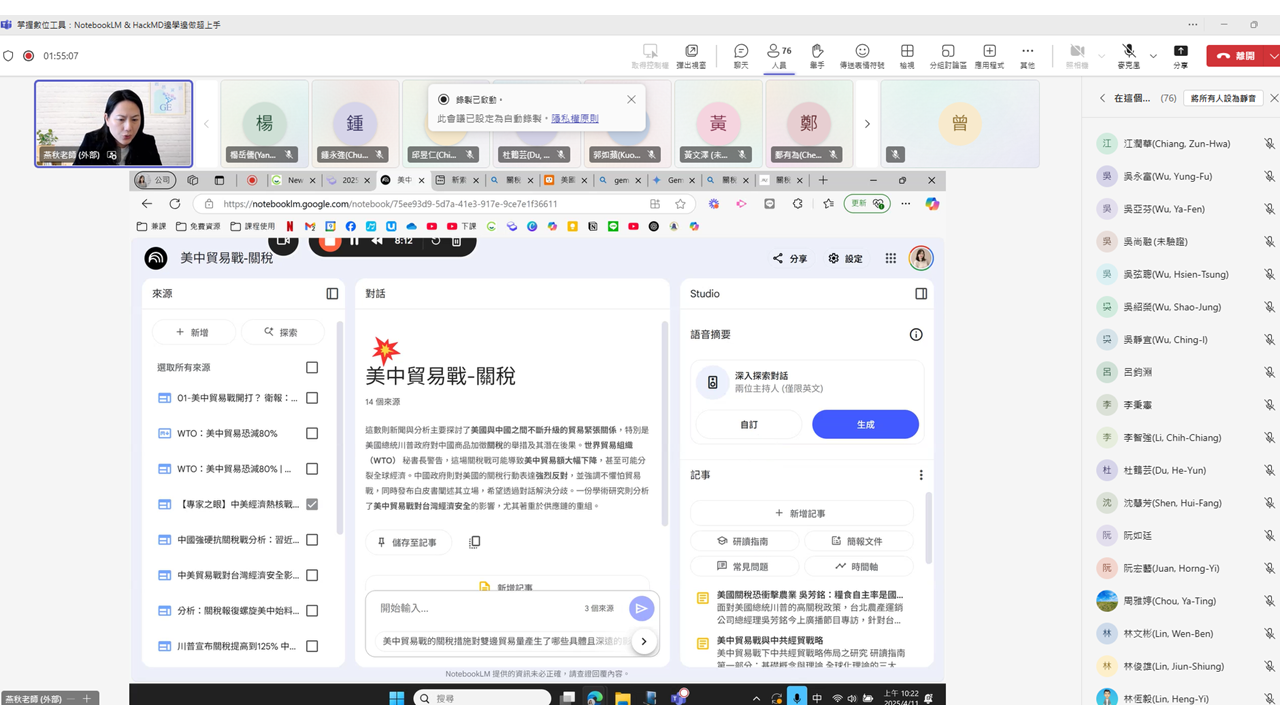The width and height of the screenshot is (1280, 720).
Task: Check the WTO：美中貿易恐減80% source checkbox
Action: click(312, 434)
